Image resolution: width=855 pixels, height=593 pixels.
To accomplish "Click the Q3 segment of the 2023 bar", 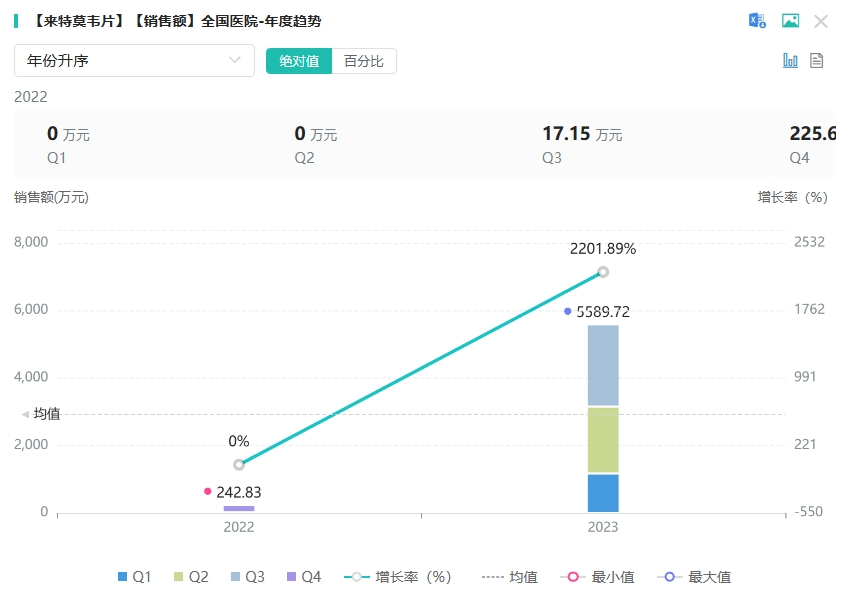I will [x=603, y=365].
